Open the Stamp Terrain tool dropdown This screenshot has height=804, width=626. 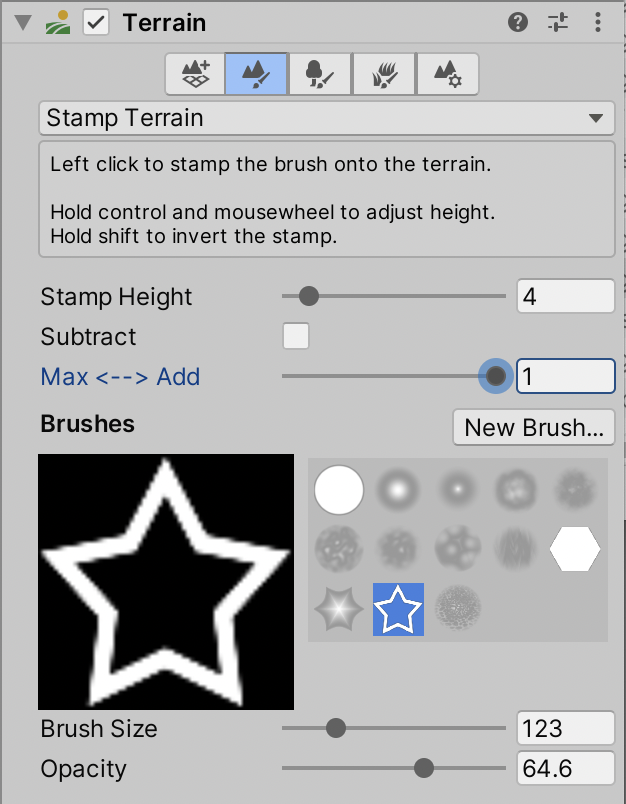tap(326, 118)
